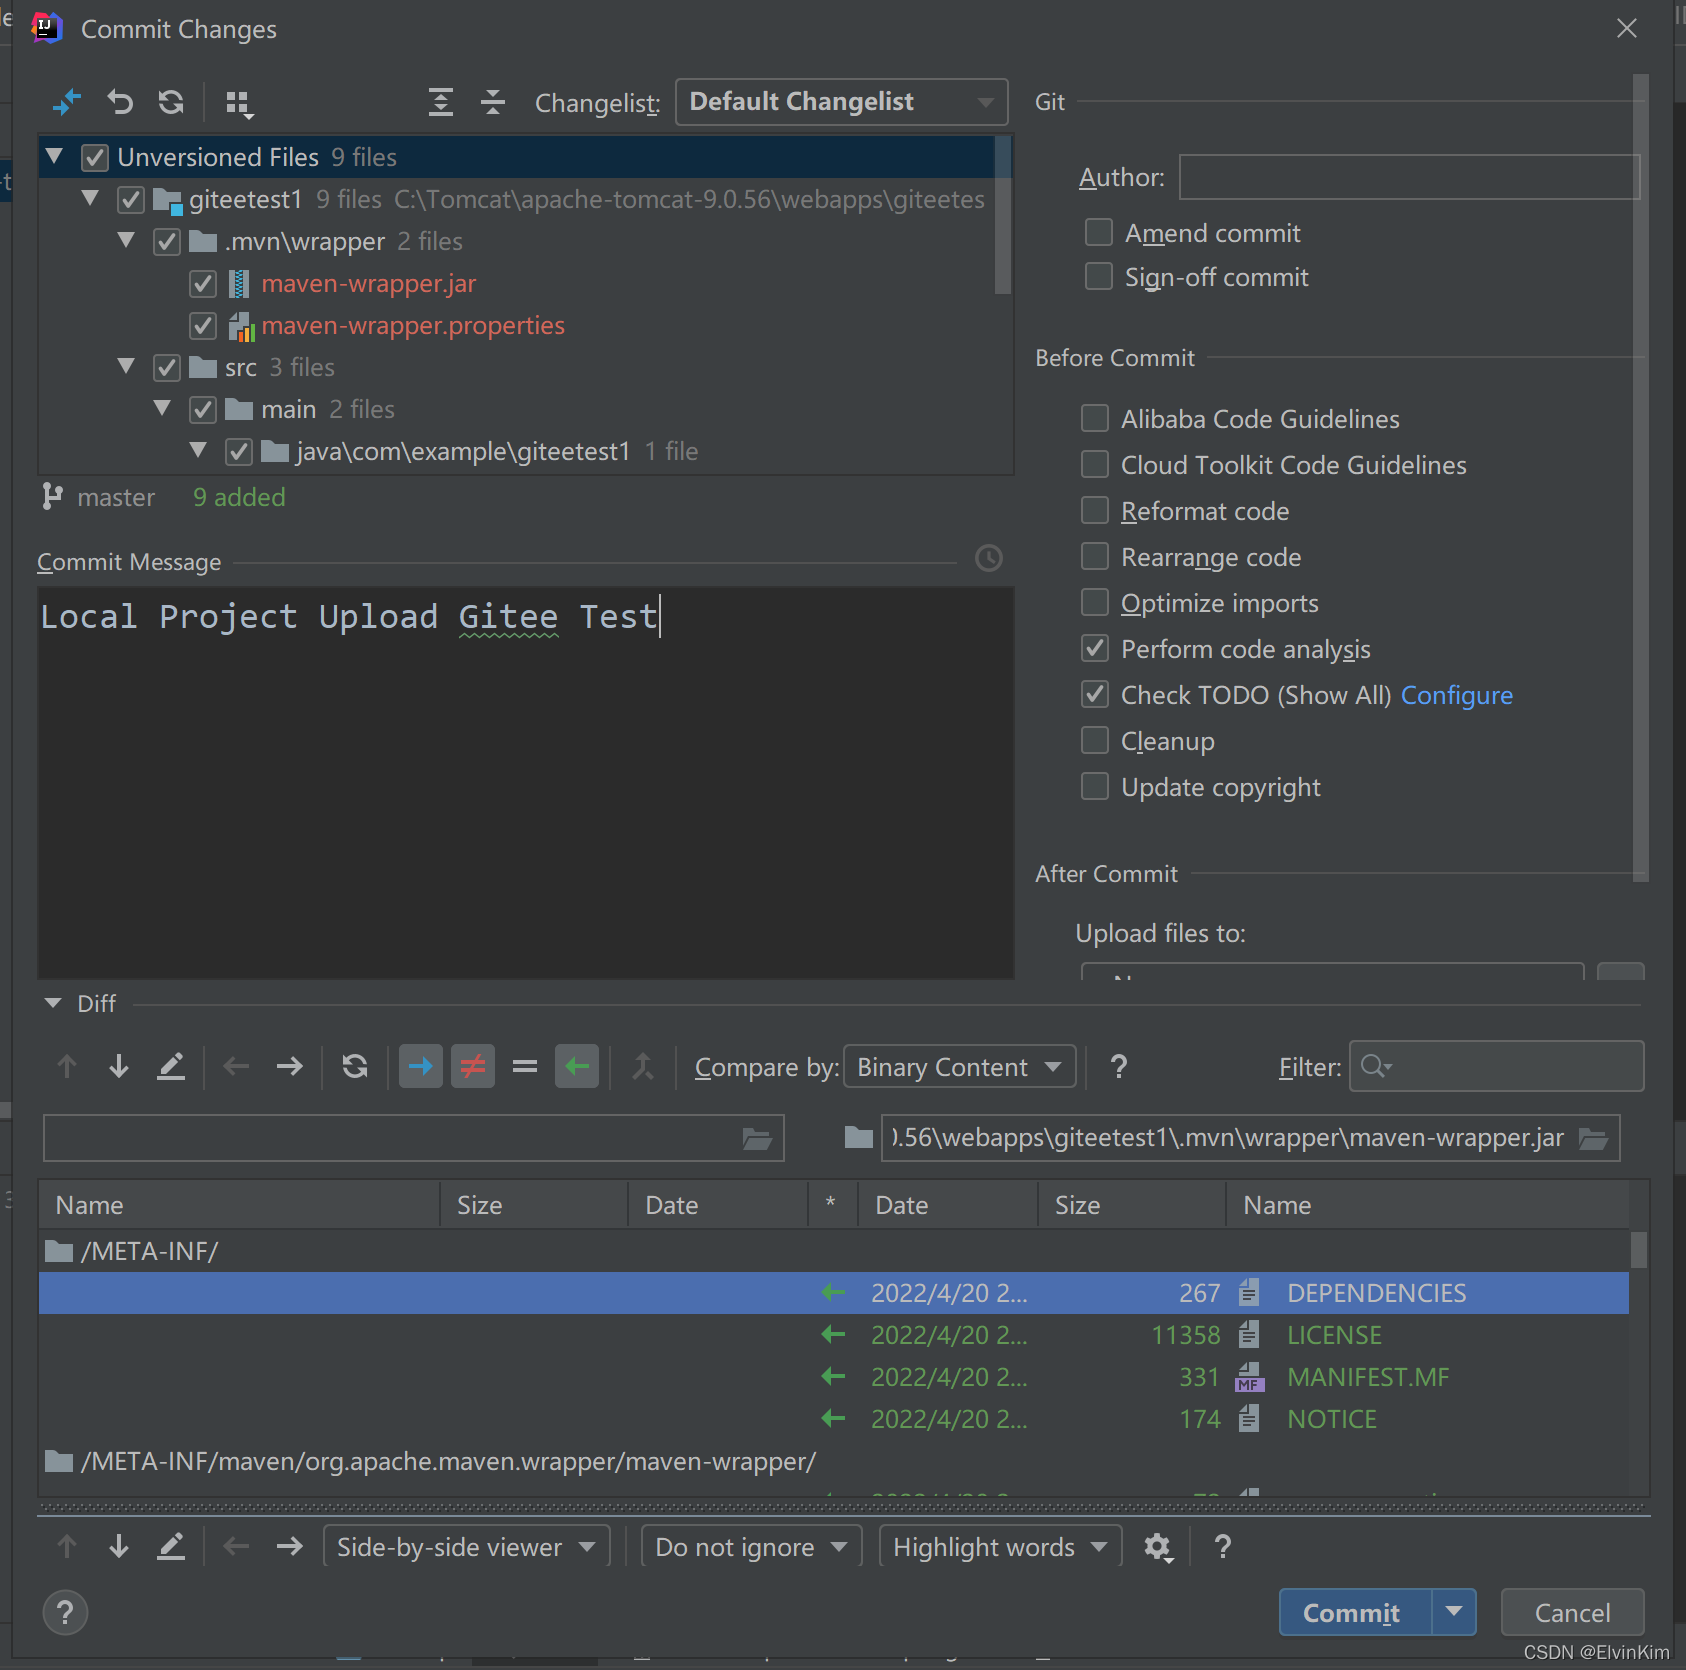Uncheck Perform code analysis
1686x1670 pixels.
click(x=1094, y=648)
